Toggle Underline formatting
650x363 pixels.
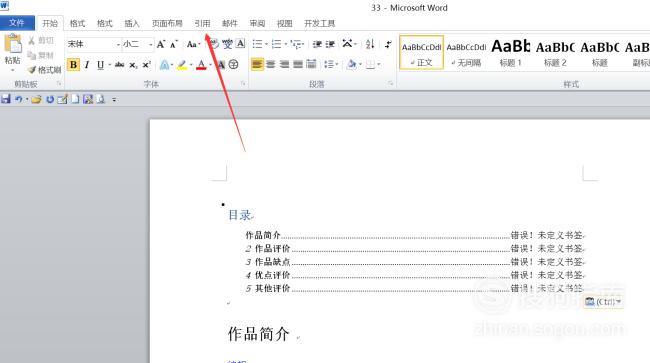click(x=100, y=65)
